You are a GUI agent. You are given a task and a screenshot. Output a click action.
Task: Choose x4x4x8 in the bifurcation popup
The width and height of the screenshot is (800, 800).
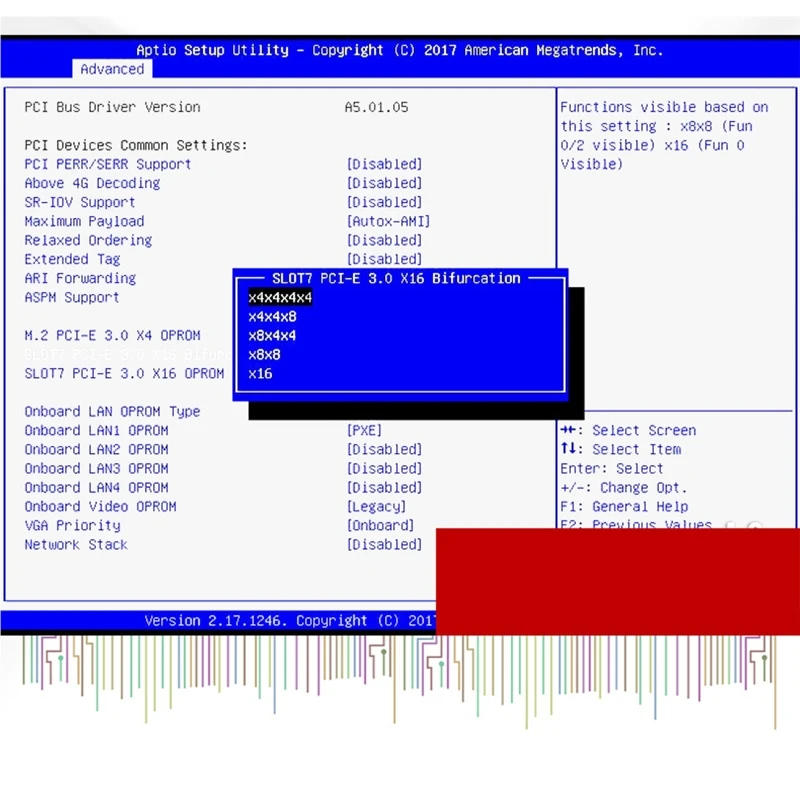click(272, 317)
